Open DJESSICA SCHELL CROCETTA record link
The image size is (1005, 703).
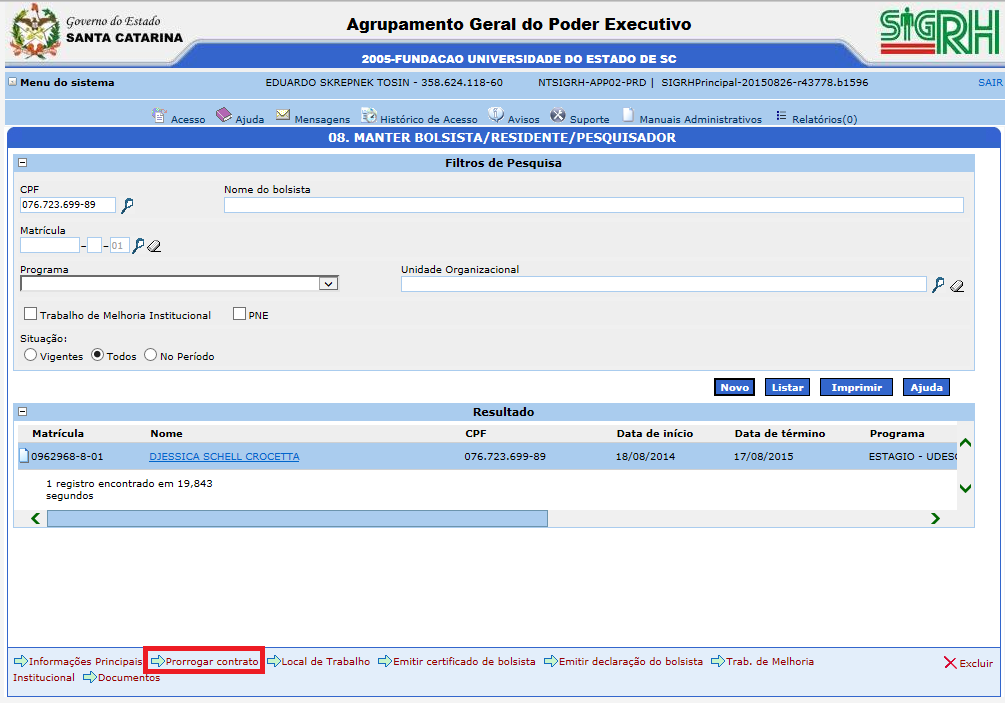(224, 457)
